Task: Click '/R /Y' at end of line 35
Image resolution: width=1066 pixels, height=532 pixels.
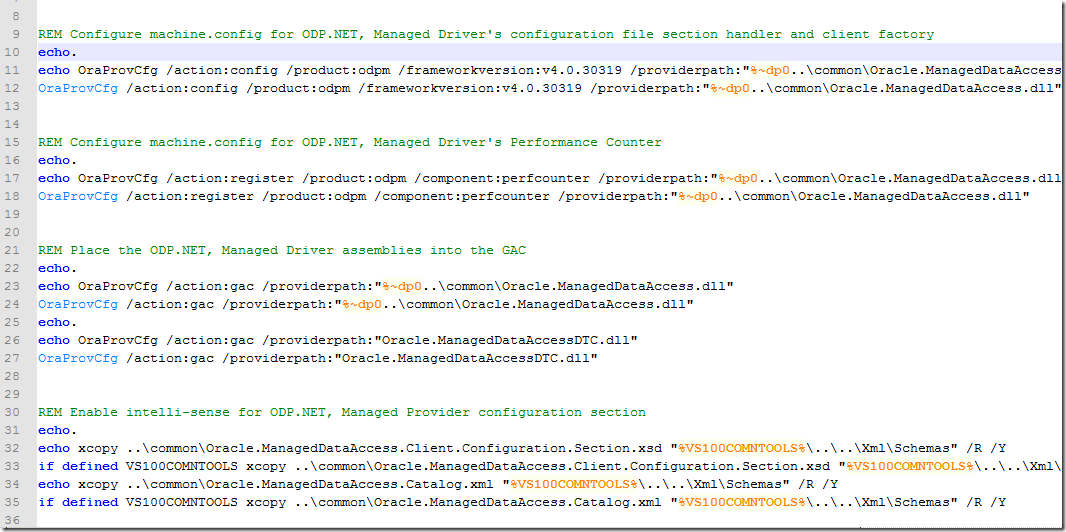Action: (x=986, y=502)
